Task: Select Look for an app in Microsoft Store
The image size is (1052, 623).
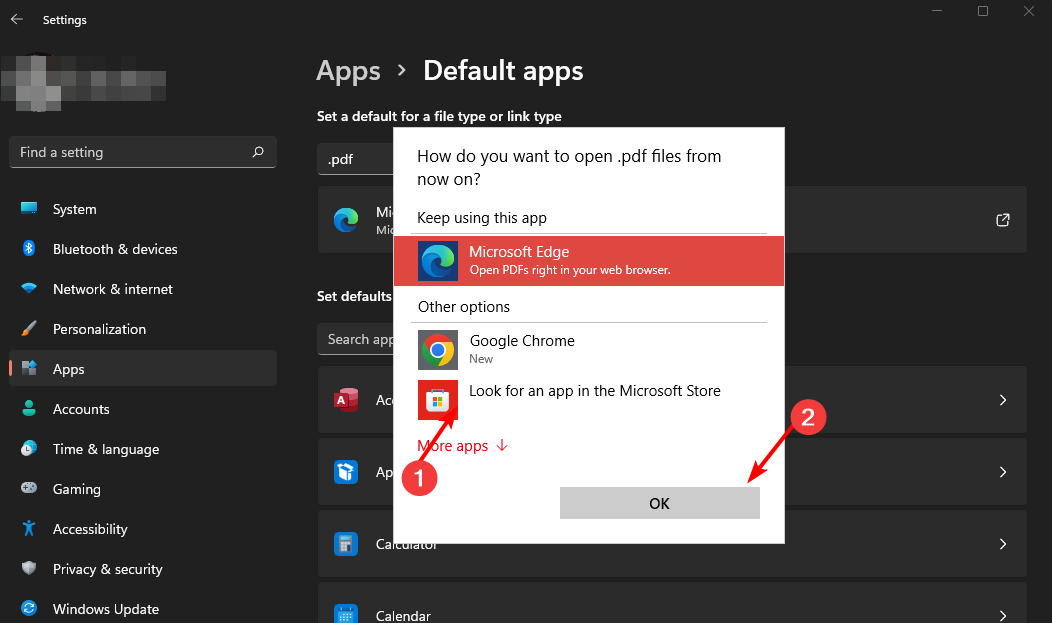Action: pyautogui.click(x=588, y=400)
